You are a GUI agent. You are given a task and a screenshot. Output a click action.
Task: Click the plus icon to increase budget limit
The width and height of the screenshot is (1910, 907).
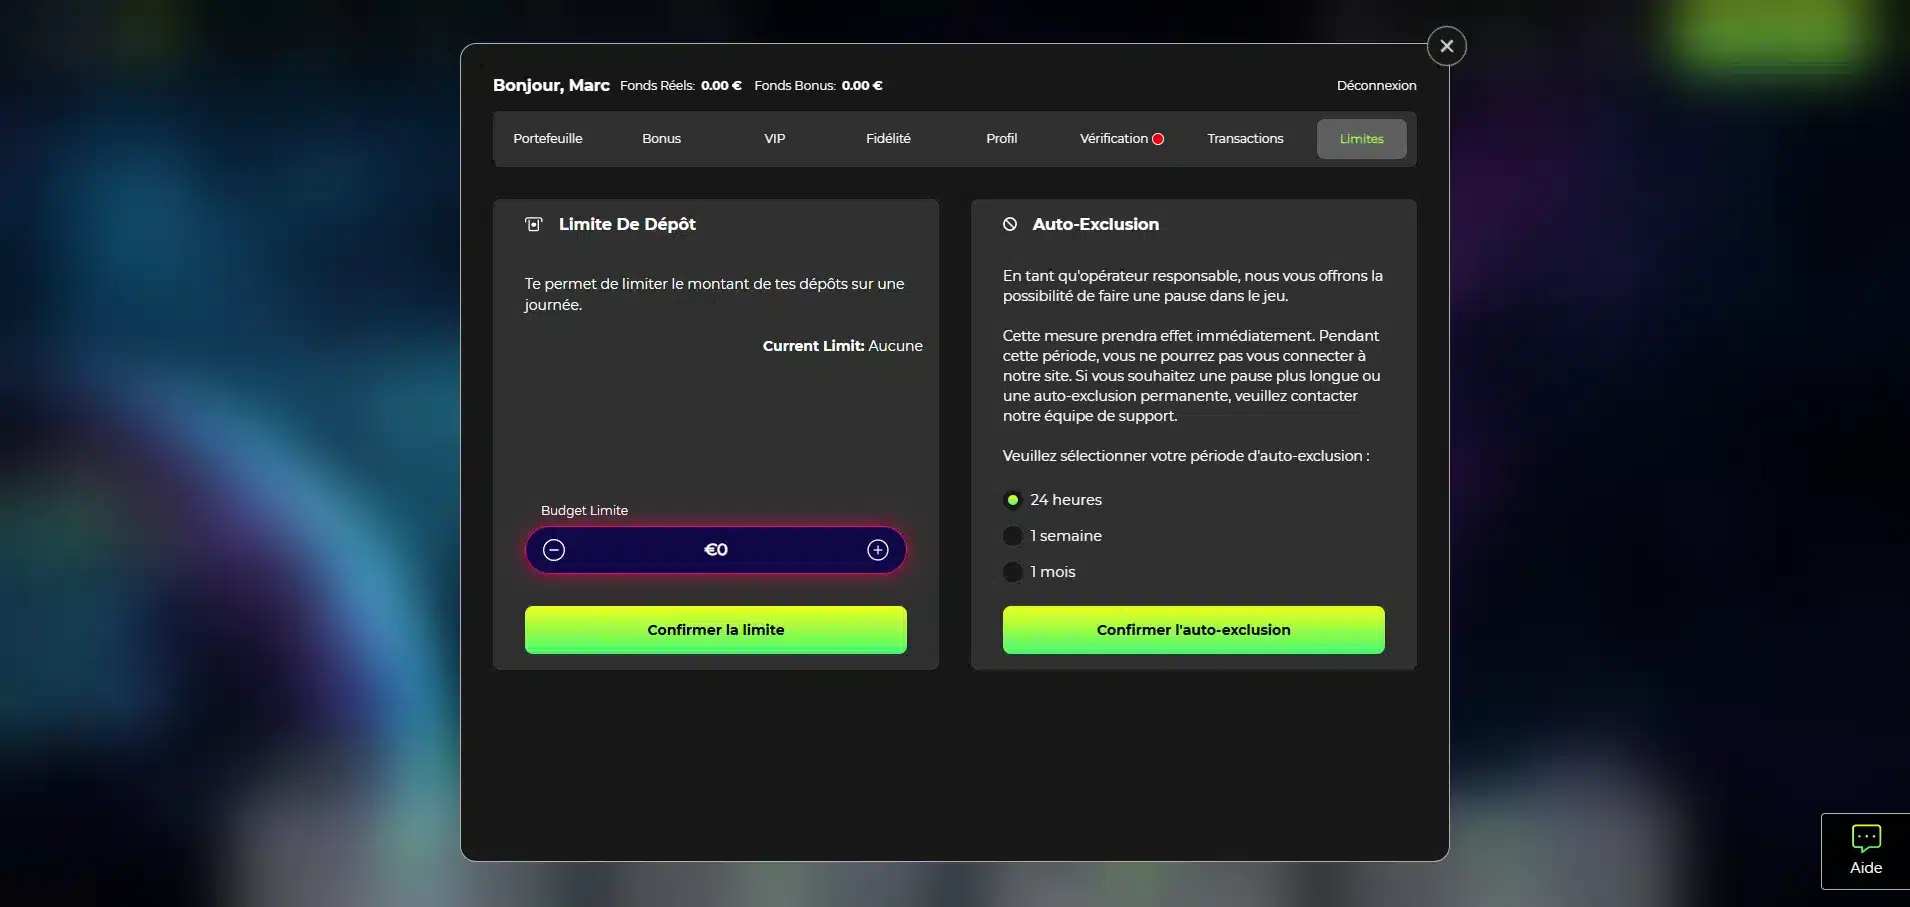coord(877,549)
